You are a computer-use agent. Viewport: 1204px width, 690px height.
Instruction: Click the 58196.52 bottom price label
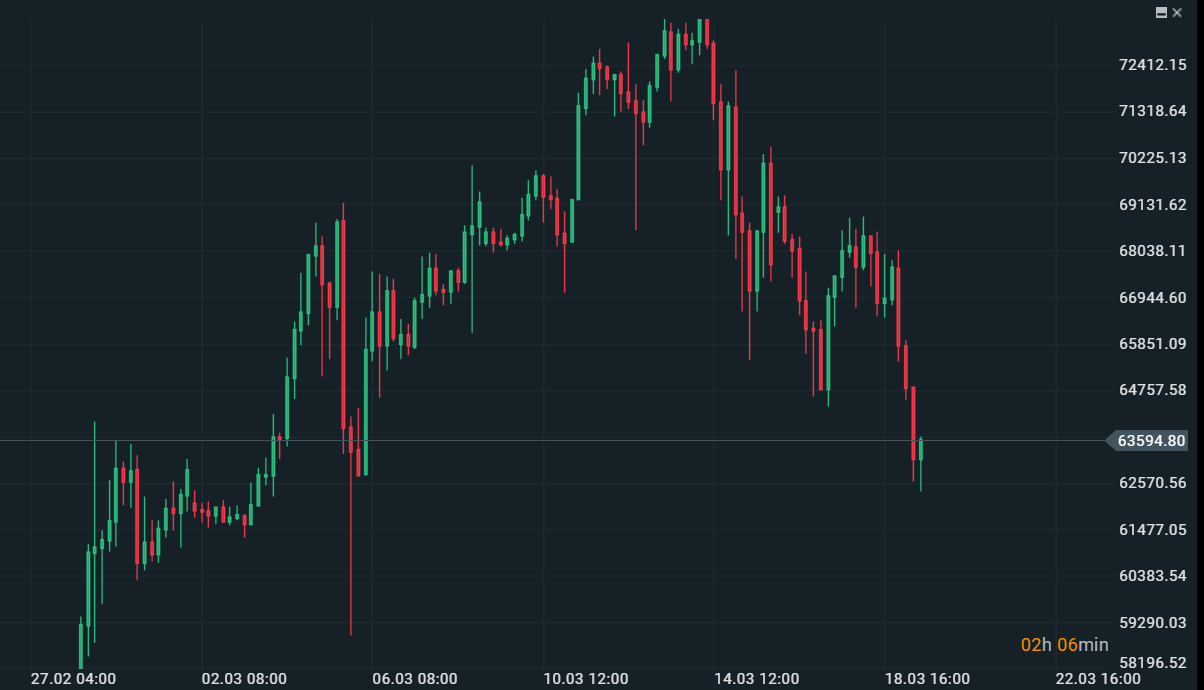point(1152,663)
